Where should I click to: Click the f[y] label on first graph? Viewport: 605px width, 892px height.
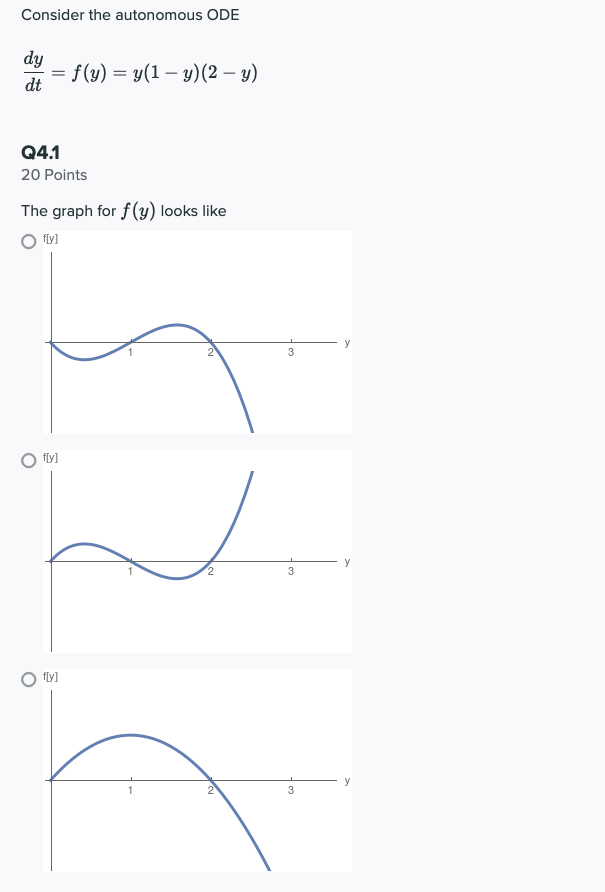[x=48, y=238]
